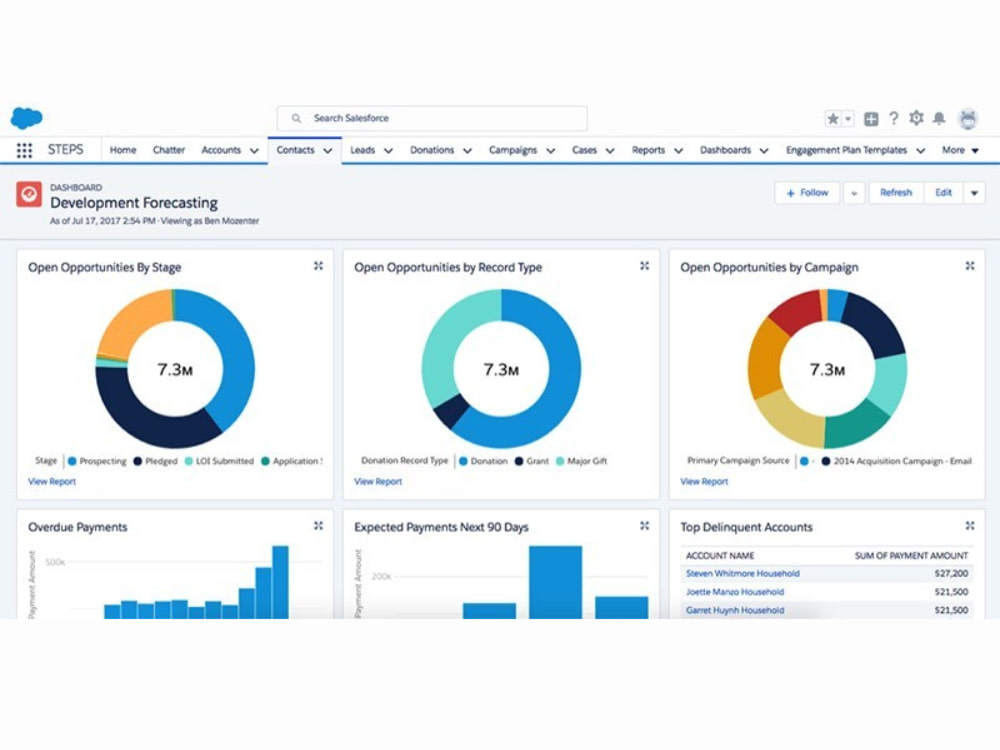The image size is (1000, 750).
Task: Open the Notifications bell icon
Action: tap(939, 118)
